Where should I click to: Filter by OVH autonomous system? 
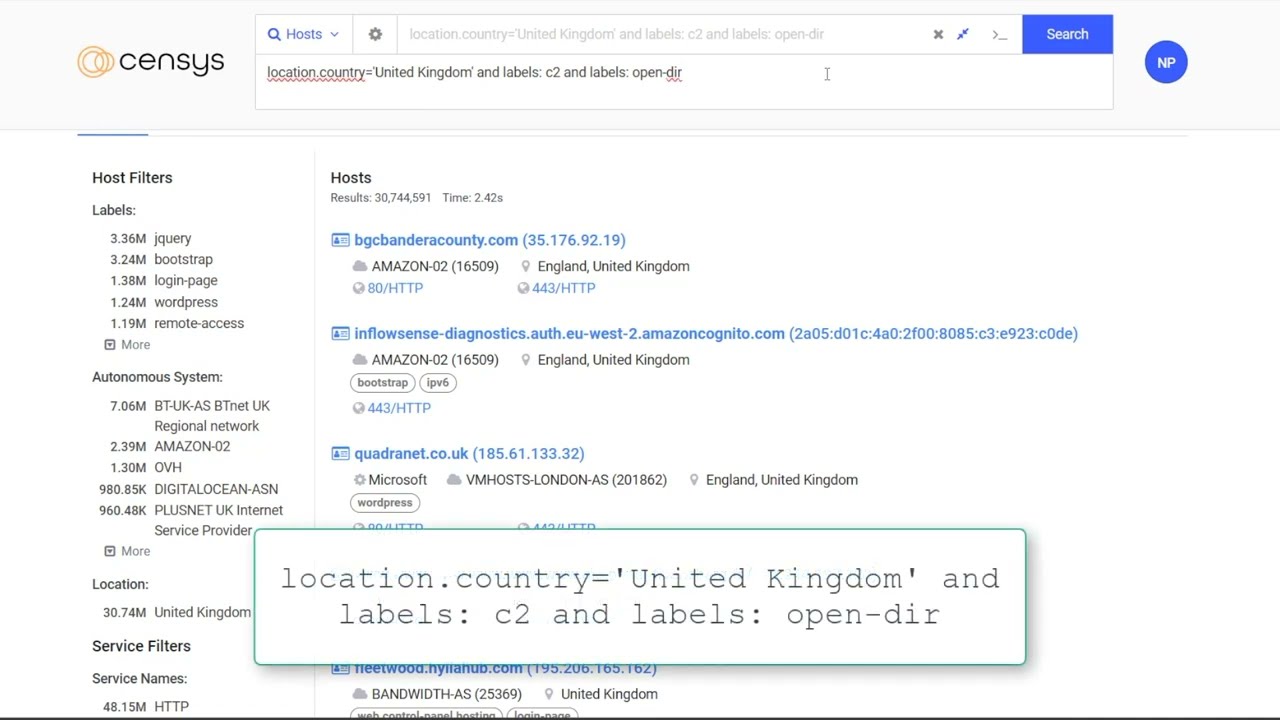167,468
